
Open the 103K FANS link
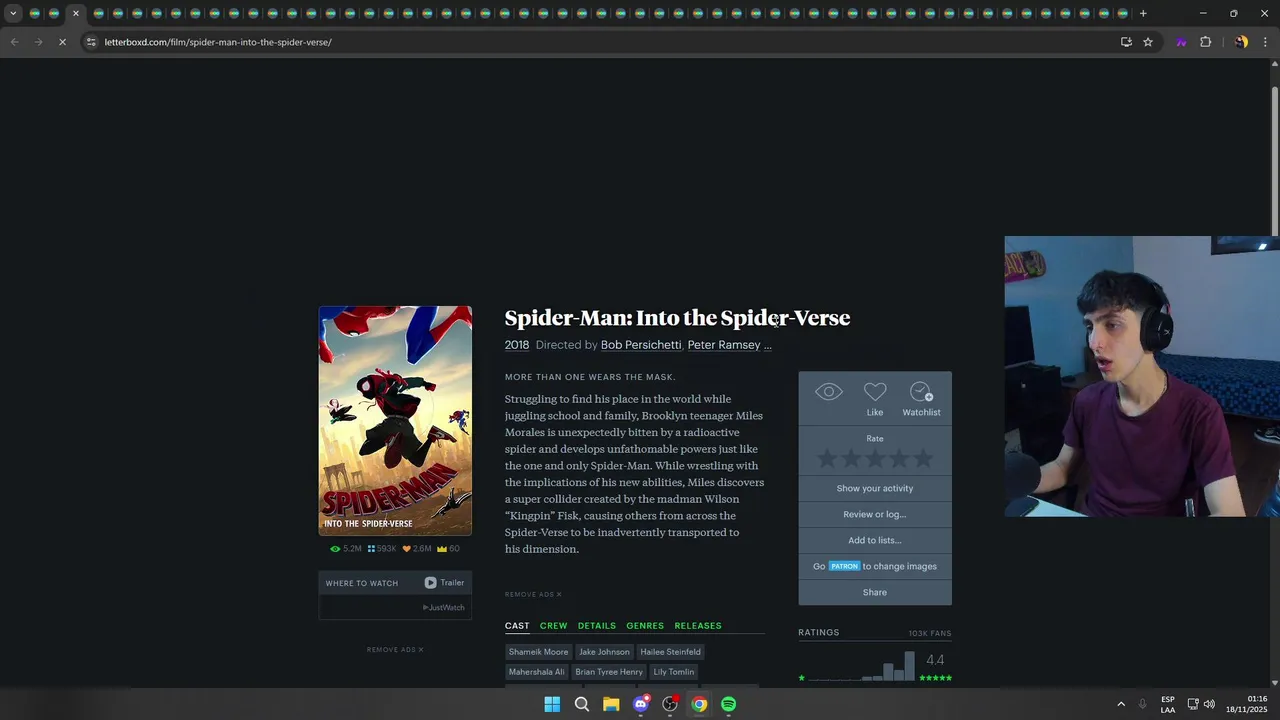coord(930,634)
